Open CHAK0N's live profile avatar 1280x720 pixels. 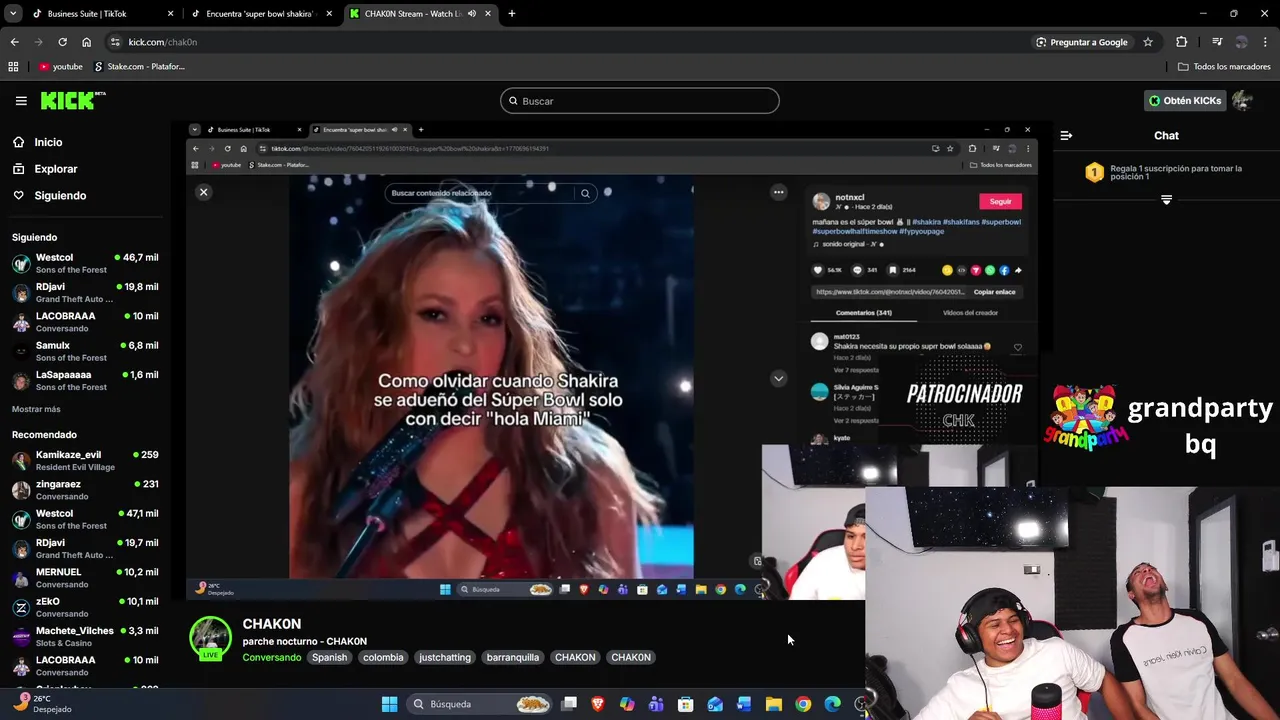pos(210,638)
